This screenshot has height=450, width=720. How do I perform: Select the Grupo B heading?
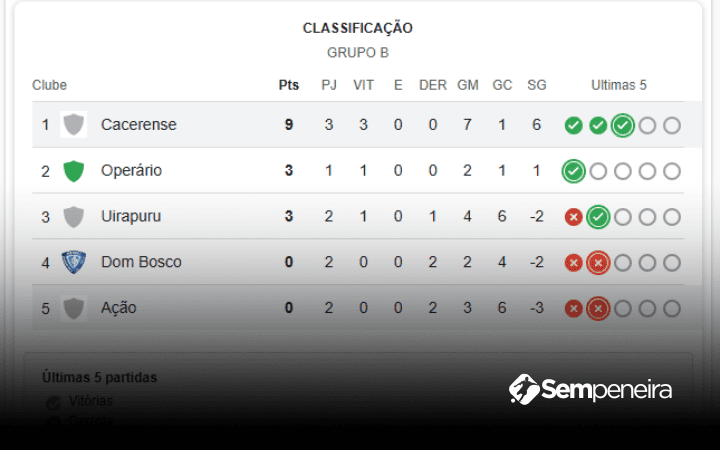pyautogui.click(x=358, y=52)
